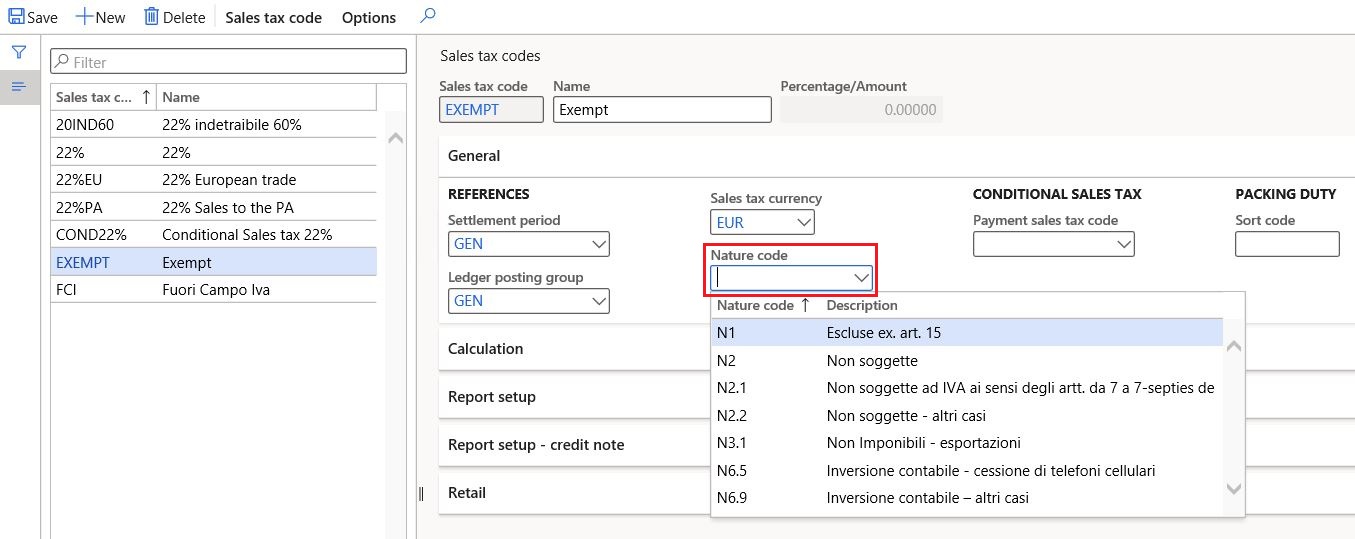Click the New plus icon
Image resolution: width=1355 pixels, height=539 pixels.
[84, 17]
